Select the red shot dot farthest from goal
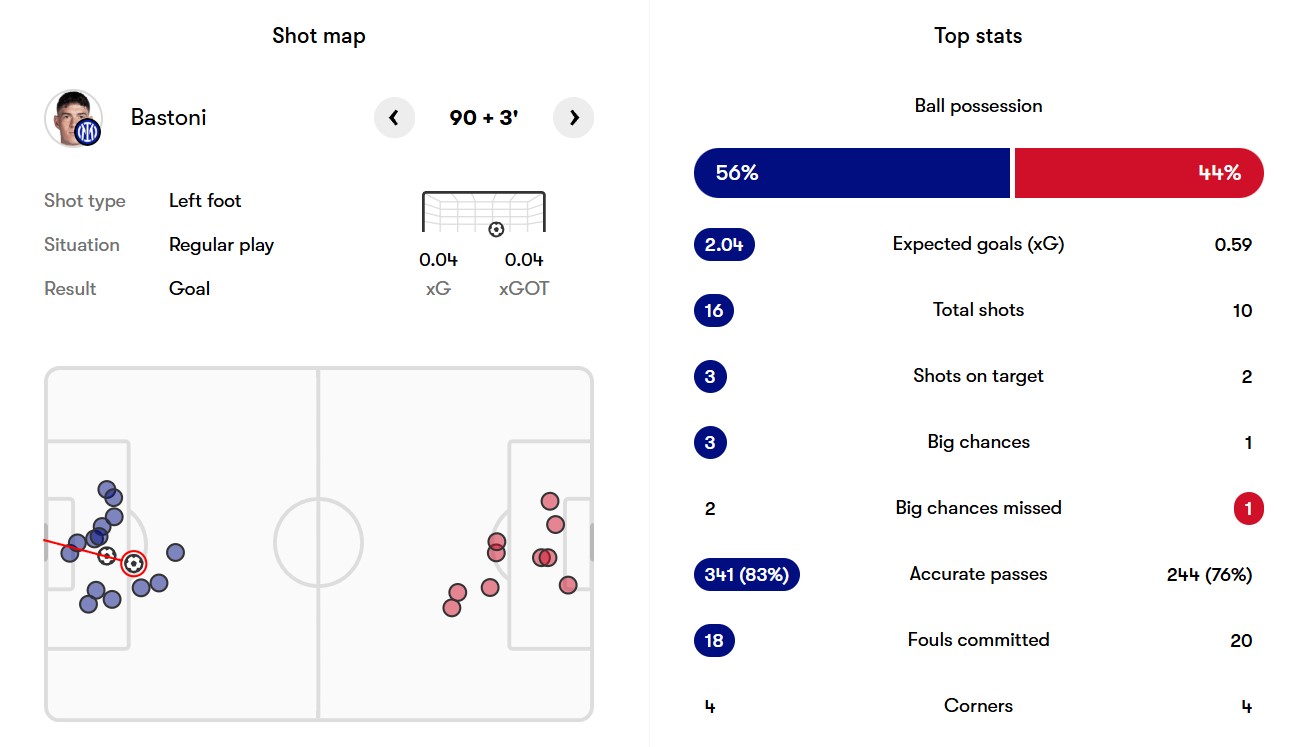 point(452,607)
